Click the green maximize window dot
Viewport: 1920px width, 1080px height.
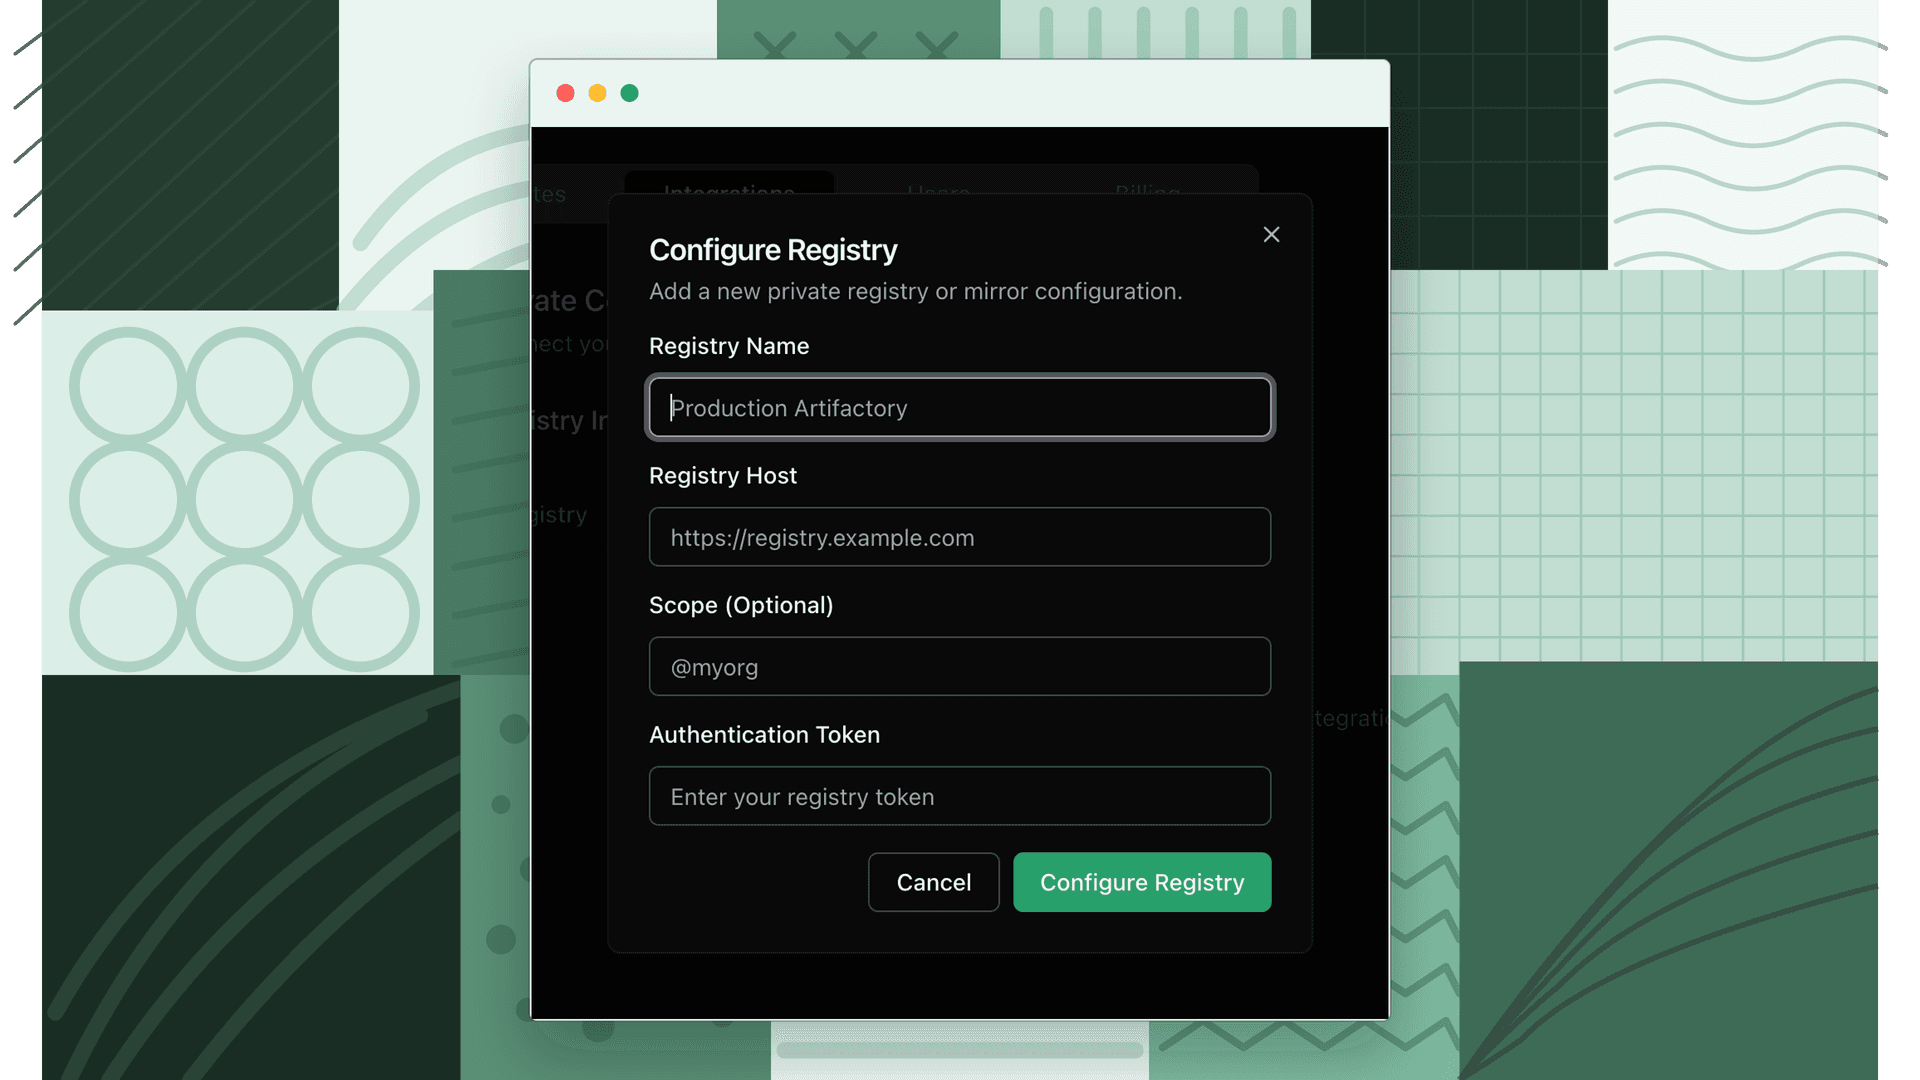[x=629, y=93]
